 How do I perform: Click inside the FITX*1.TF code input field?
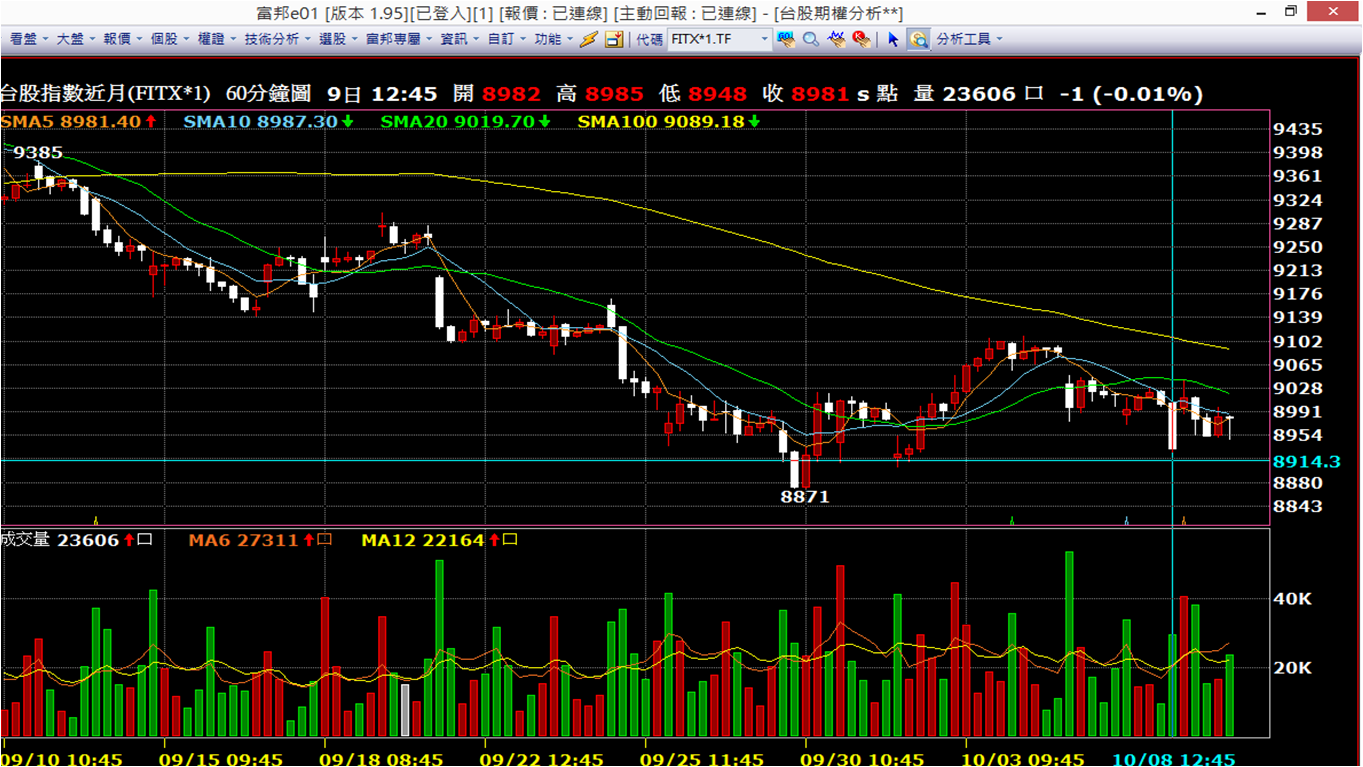pos(712,39)
